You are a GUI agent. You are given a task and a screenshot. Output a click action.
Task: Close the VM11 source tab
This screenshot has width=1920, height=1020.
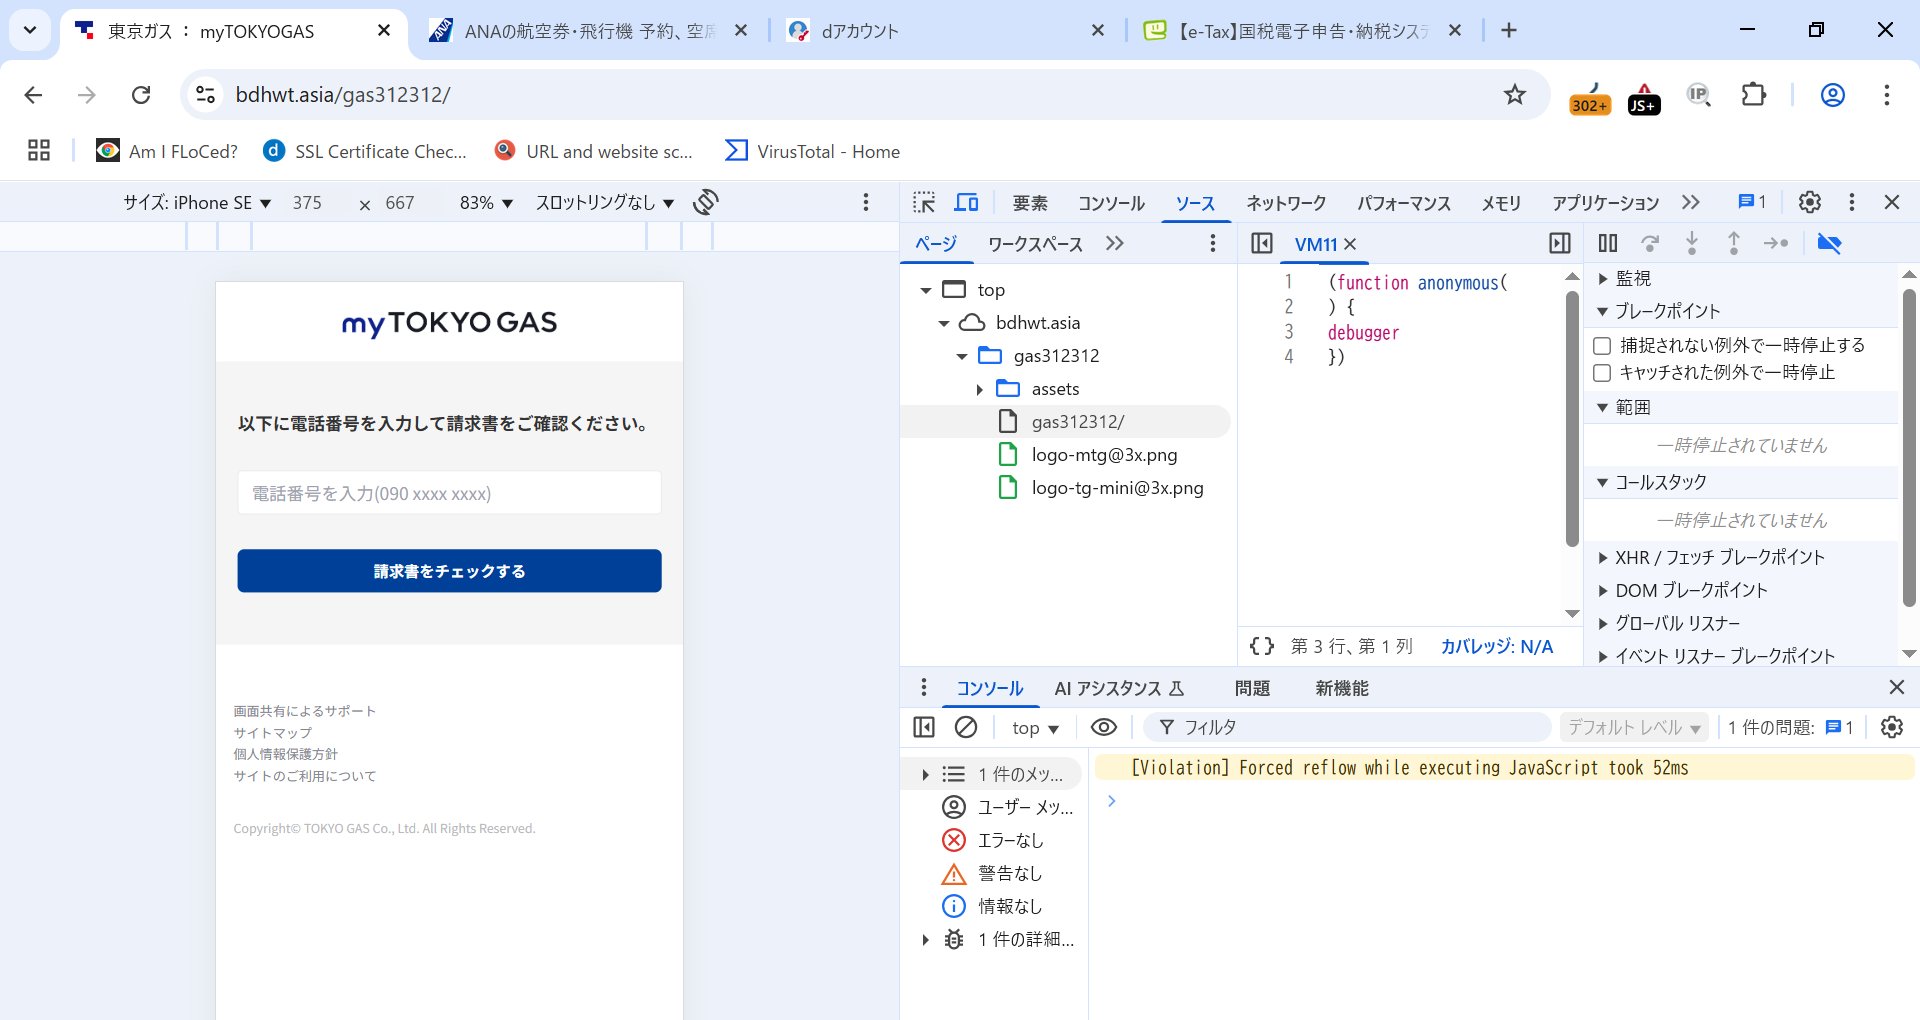1350,244
